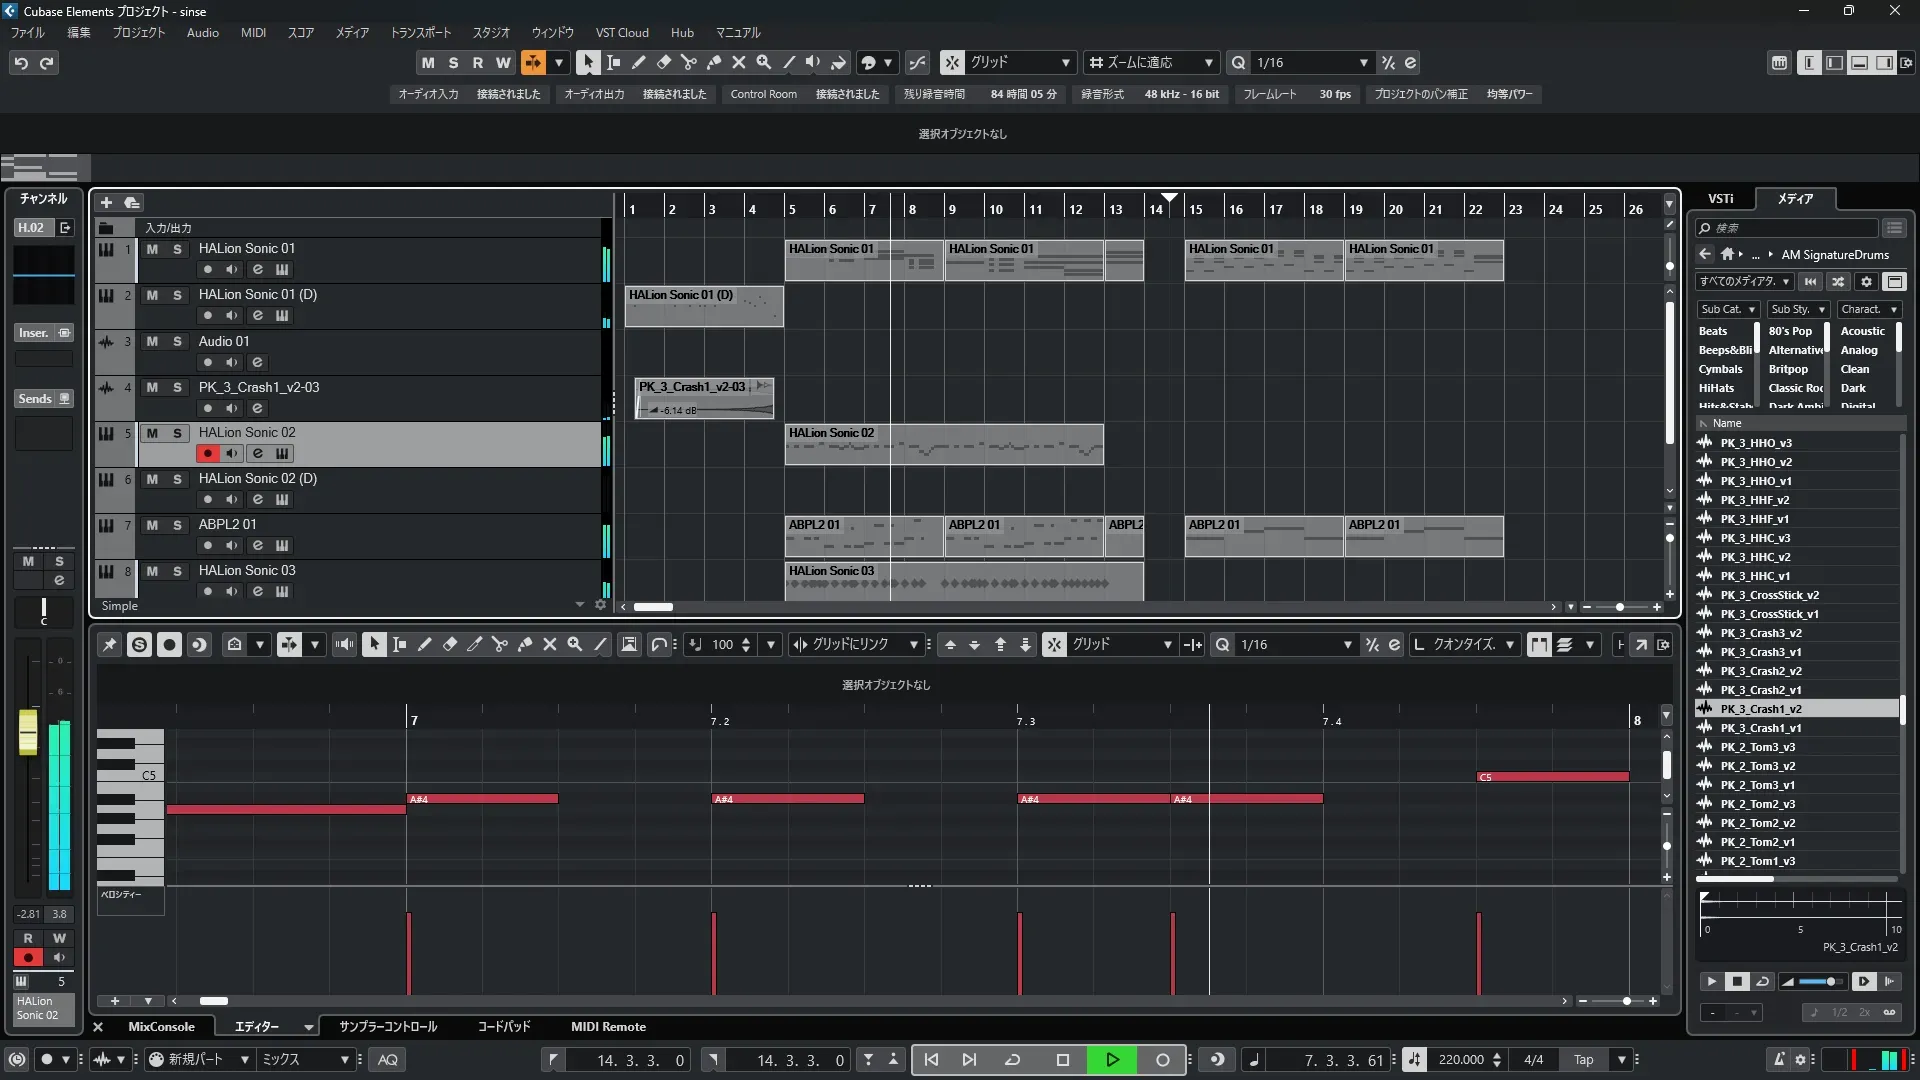The image size is (1920, 1080).
Task: Mute the HALion Sonic 01 track
Action: (x=152, y=249)
